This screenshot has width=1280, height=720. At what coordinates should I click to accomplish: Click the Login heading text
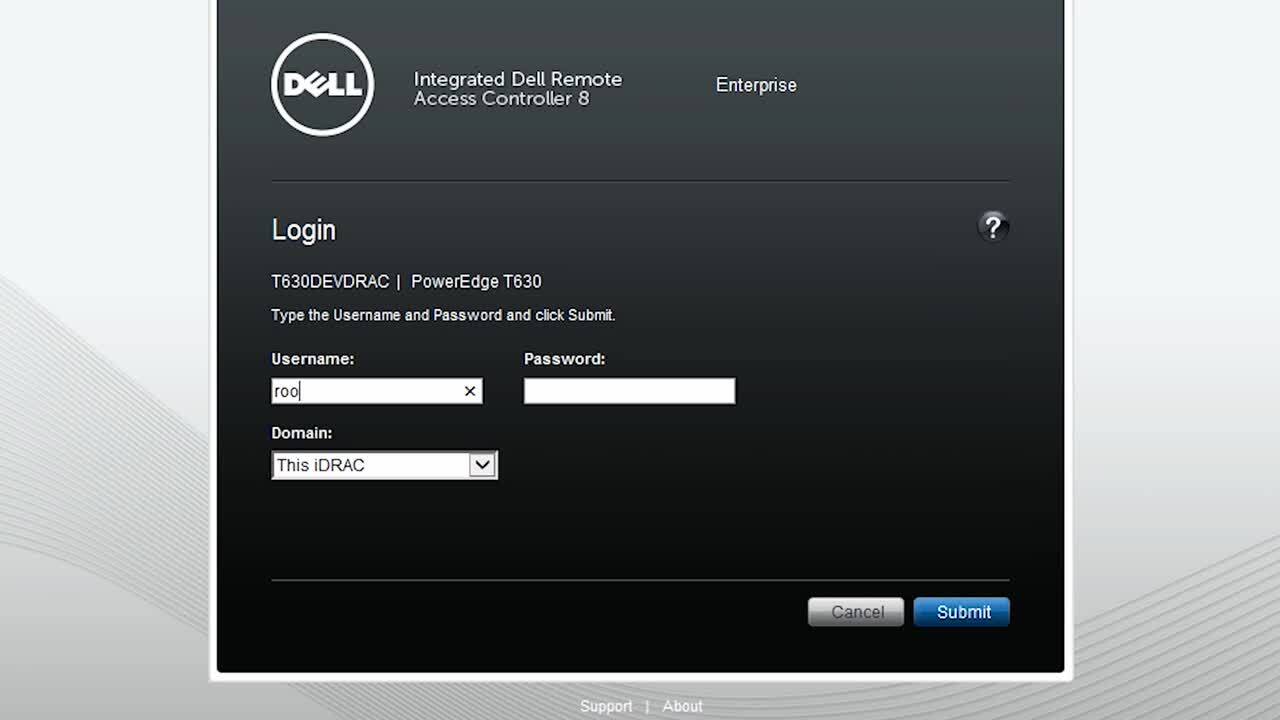[x=304, y=230]
